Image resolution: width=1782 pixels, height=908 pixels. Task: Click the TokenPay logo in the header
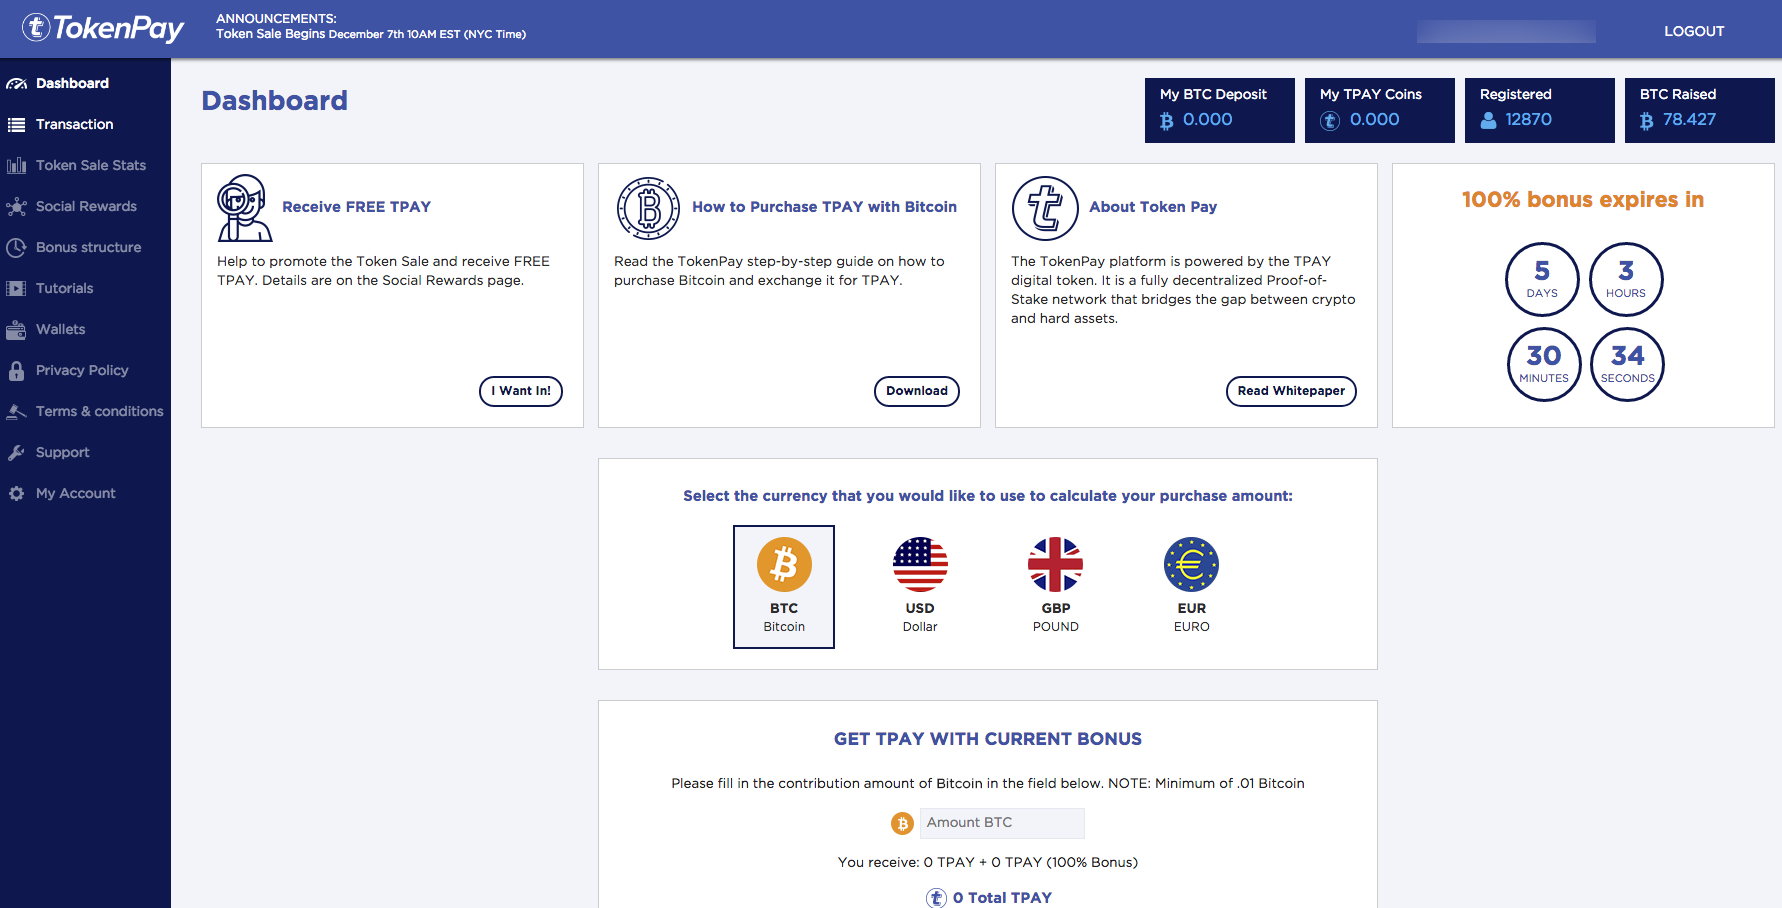tap(103, 28)
